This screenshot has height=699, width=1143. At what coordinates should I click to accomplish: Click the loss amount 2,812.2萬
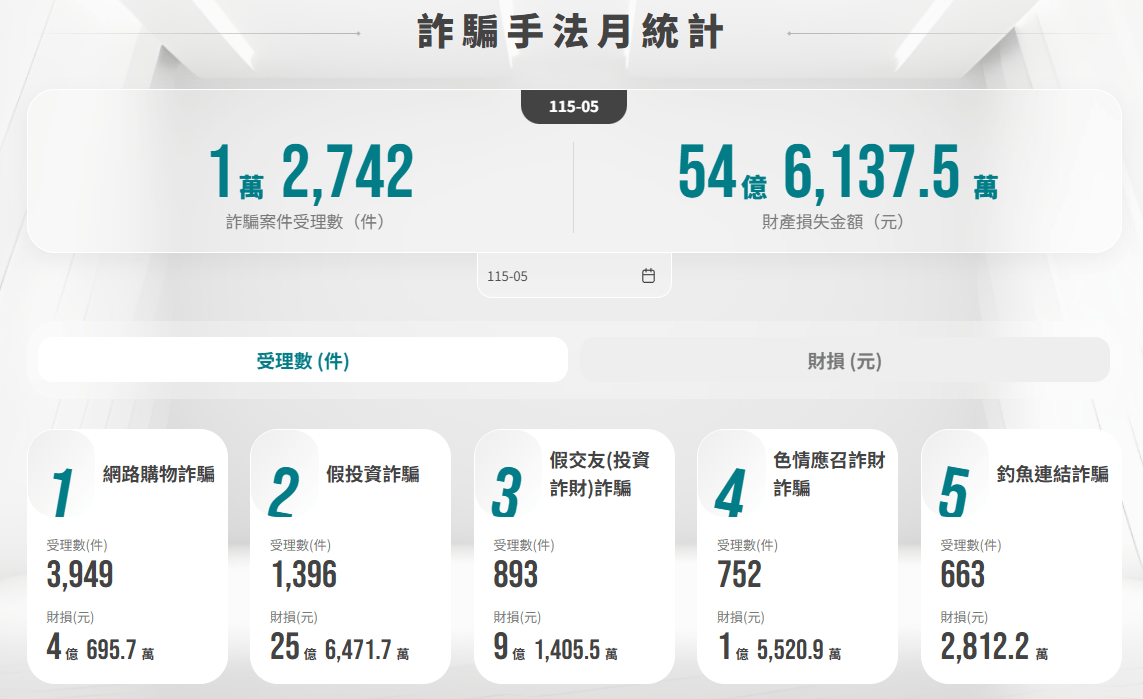pyautogui.click(x=994, y=647)
